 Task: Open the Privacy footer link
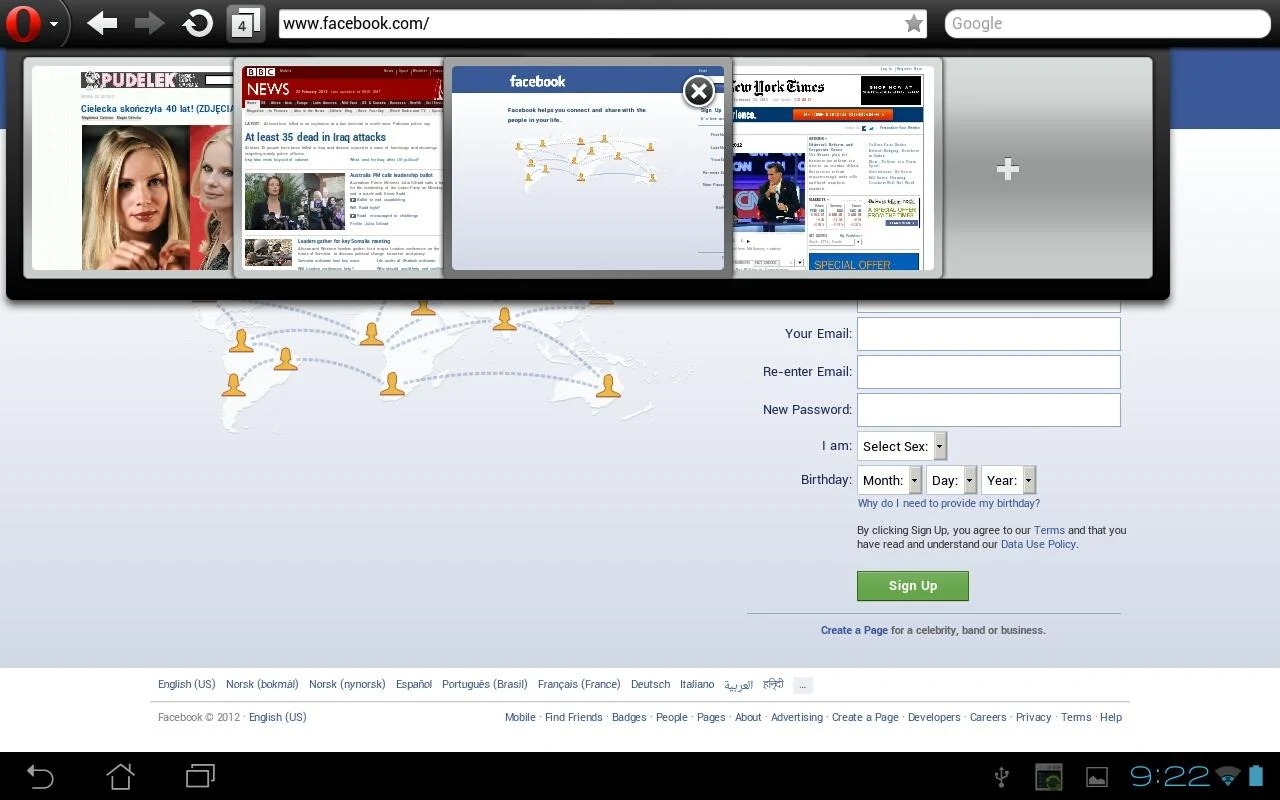[x=1034, y=718]
